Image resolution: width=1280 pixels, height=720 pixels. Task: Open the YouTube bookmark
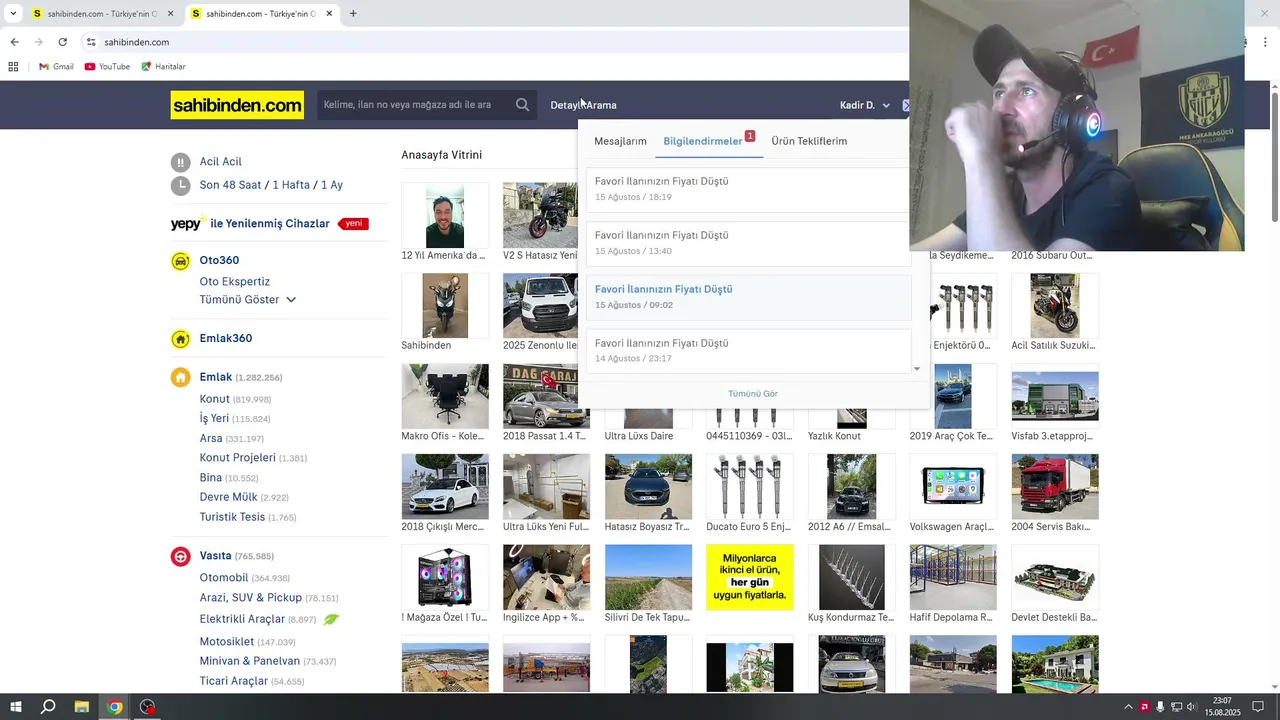(107, 67)
